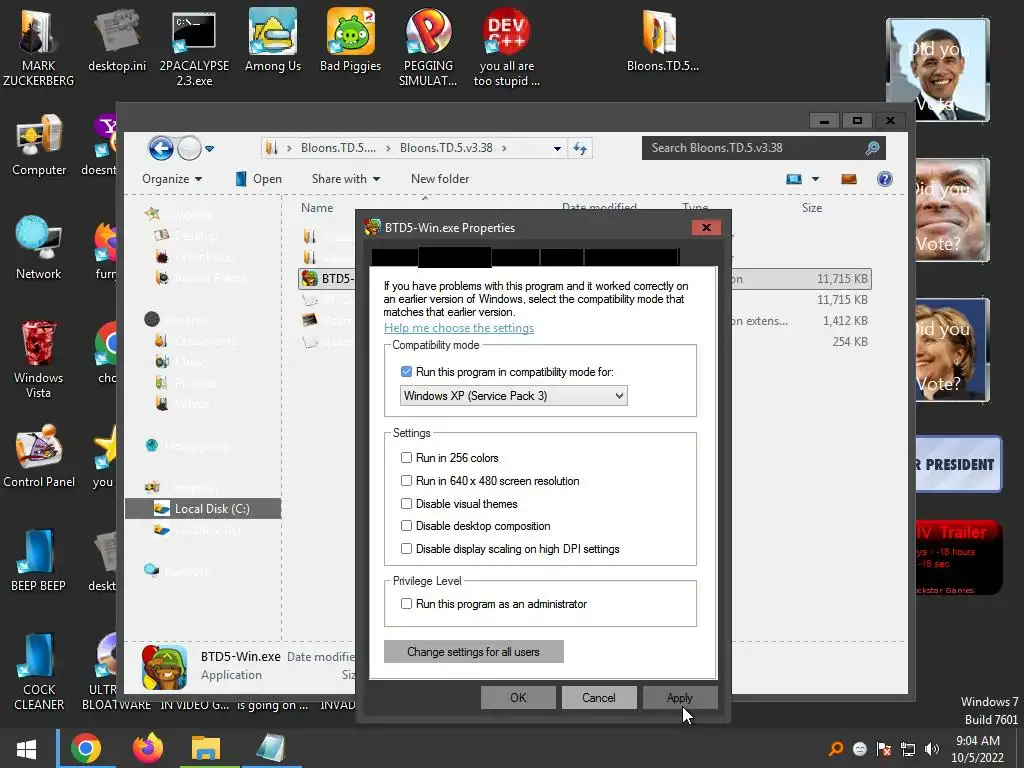Check Run this program as an administrator
This screenshot has width=1024, height=768.
[x=406, y=603]
